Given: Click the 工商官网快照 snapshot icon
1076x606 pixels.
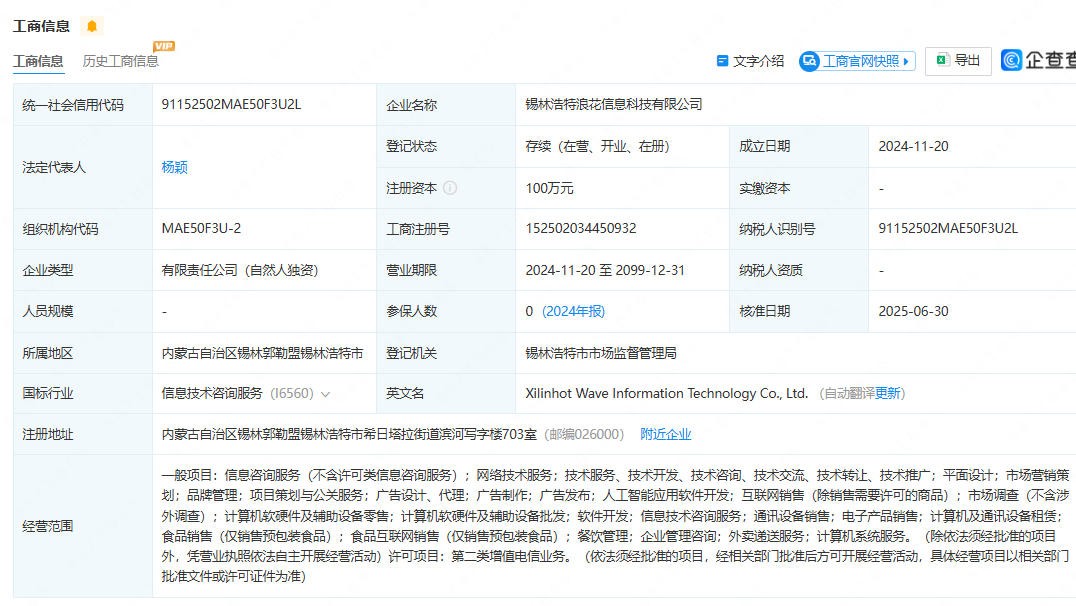Looking at the screenshot, I should 809,61.
